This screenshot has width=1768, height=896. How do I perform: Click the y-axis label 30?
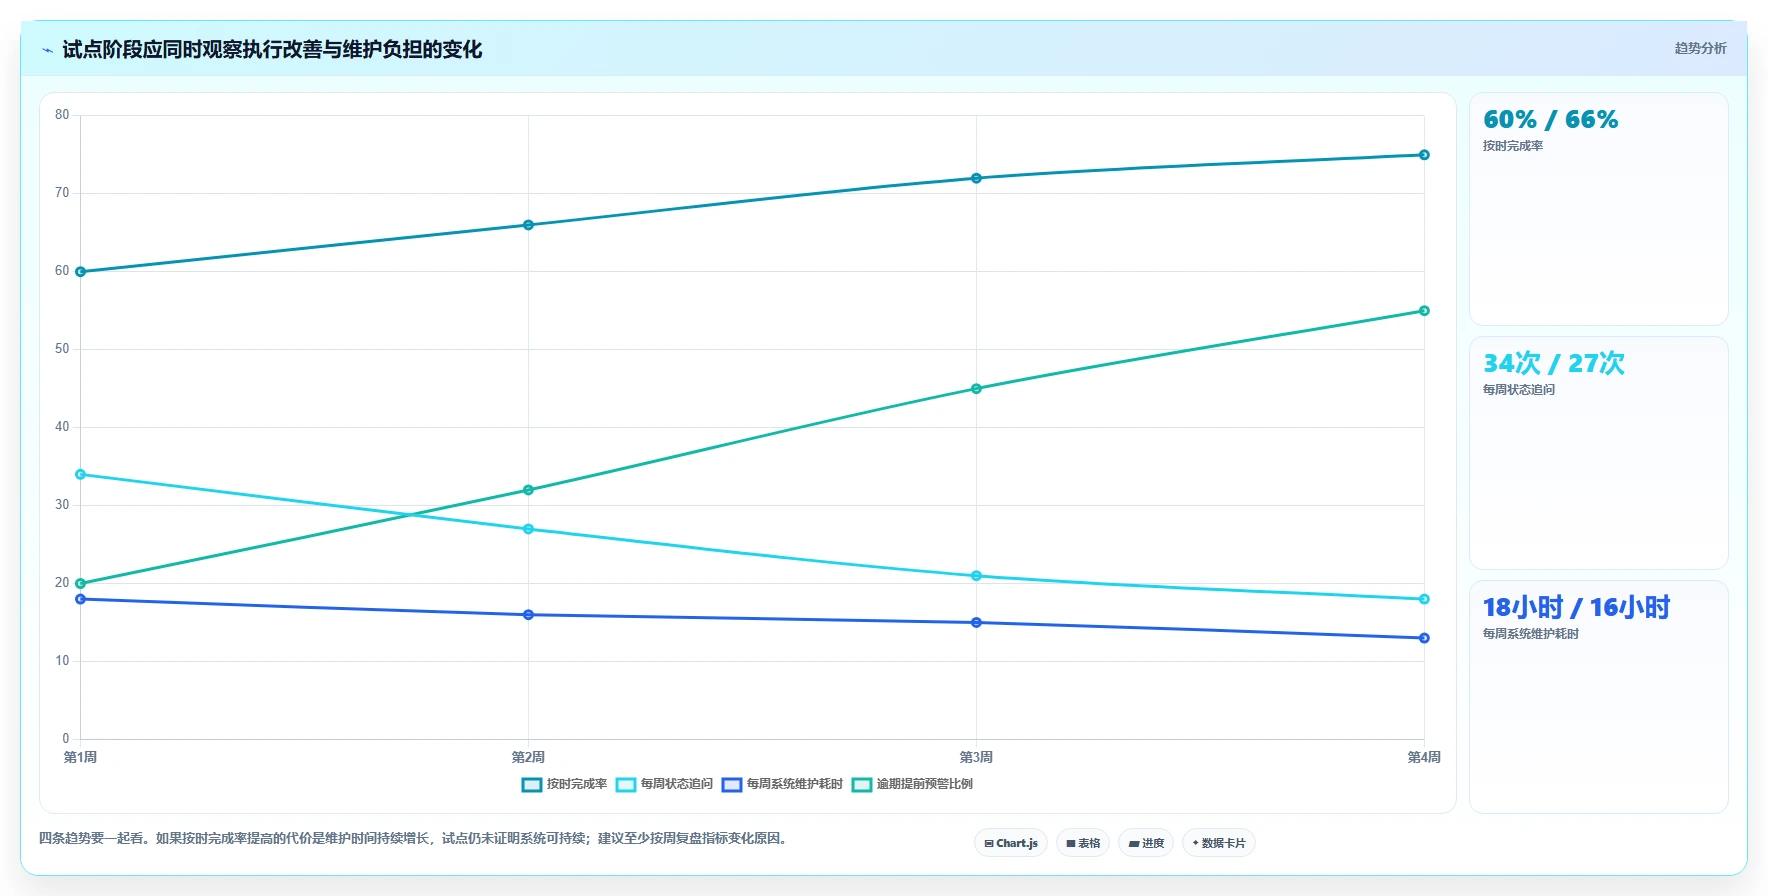pyautogui.click(x=62, y=505)
